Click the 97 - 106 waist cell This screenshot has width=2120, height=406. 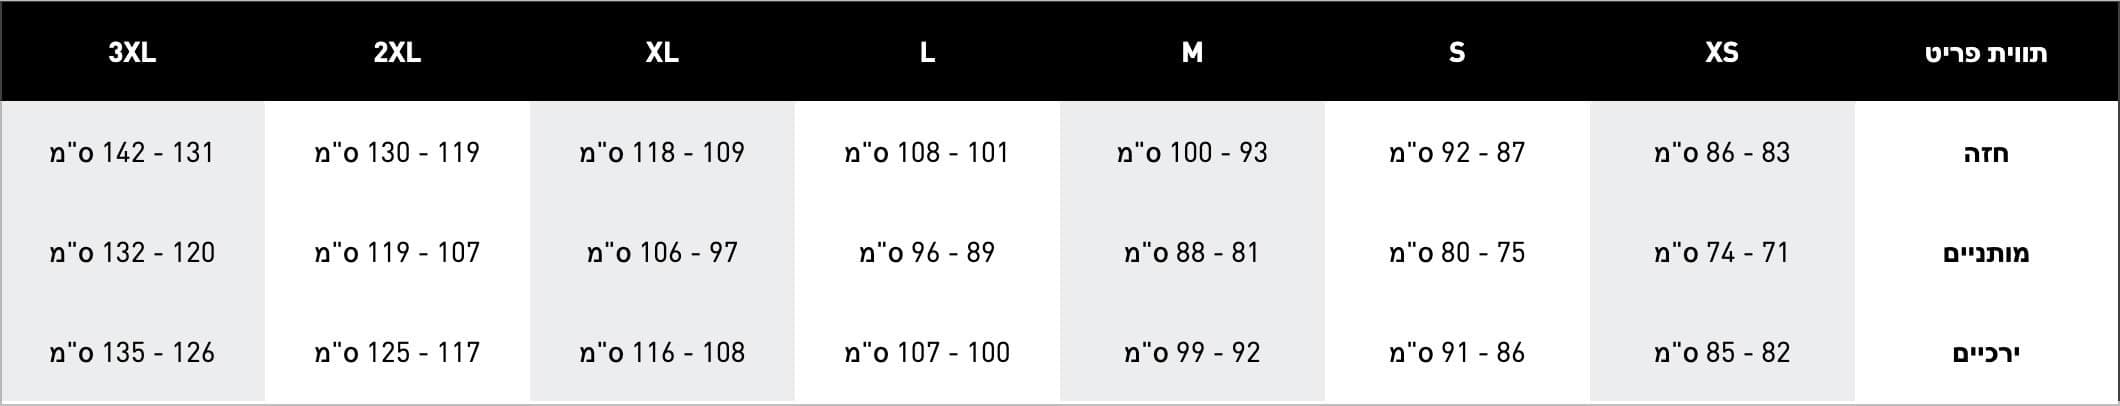(662, 253)
